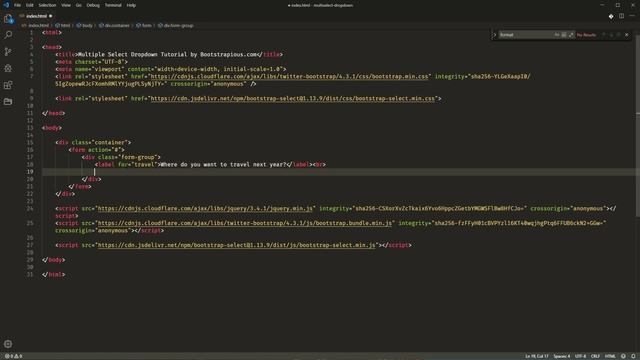The height and width of the screenshot is (360, 640).
Task: Toggle Find in selection
Action: 619,35
